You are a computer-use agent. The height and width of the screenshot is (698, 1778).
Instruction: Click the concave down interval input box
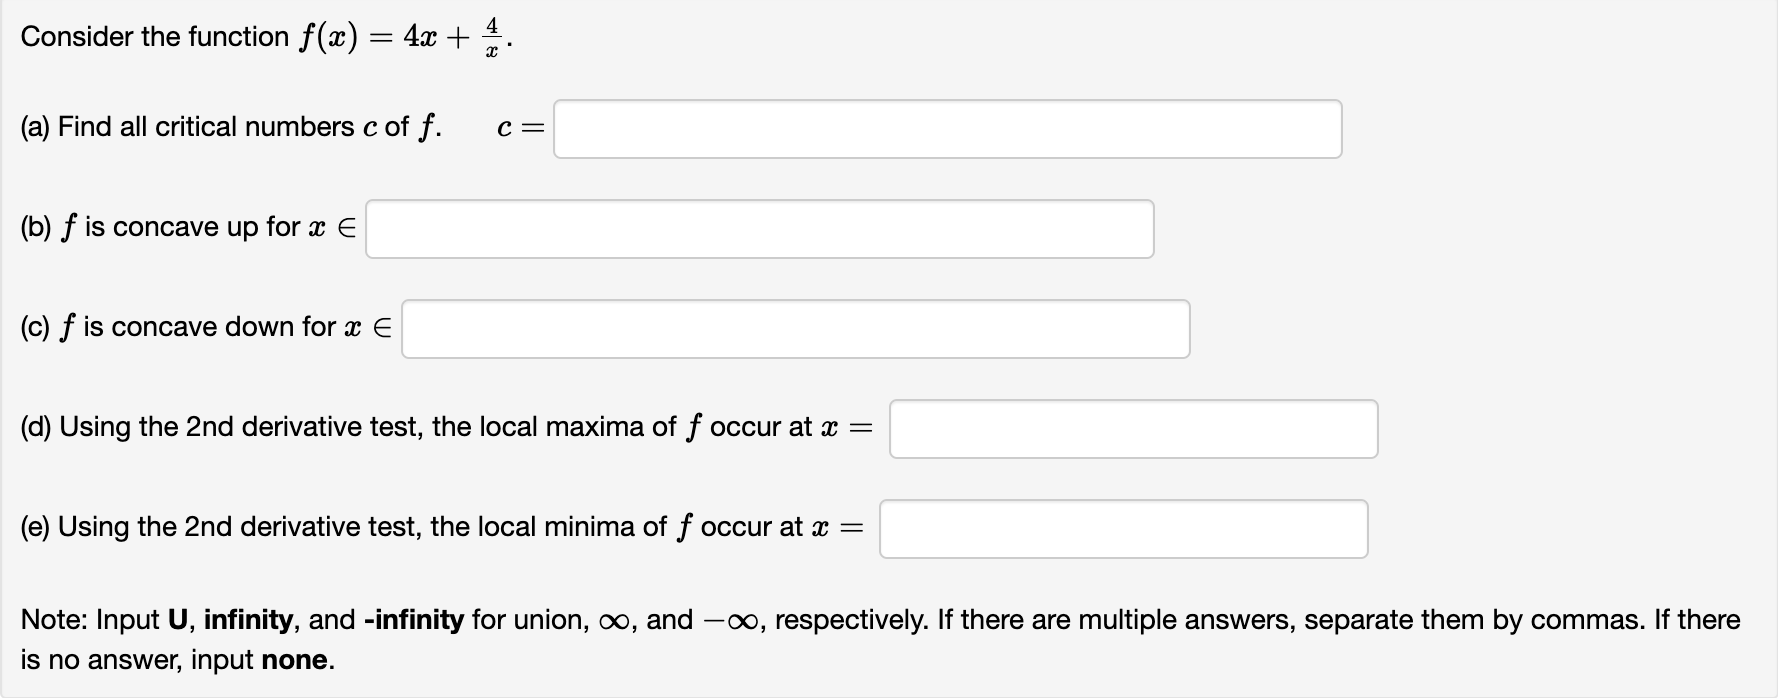(795, 329)
